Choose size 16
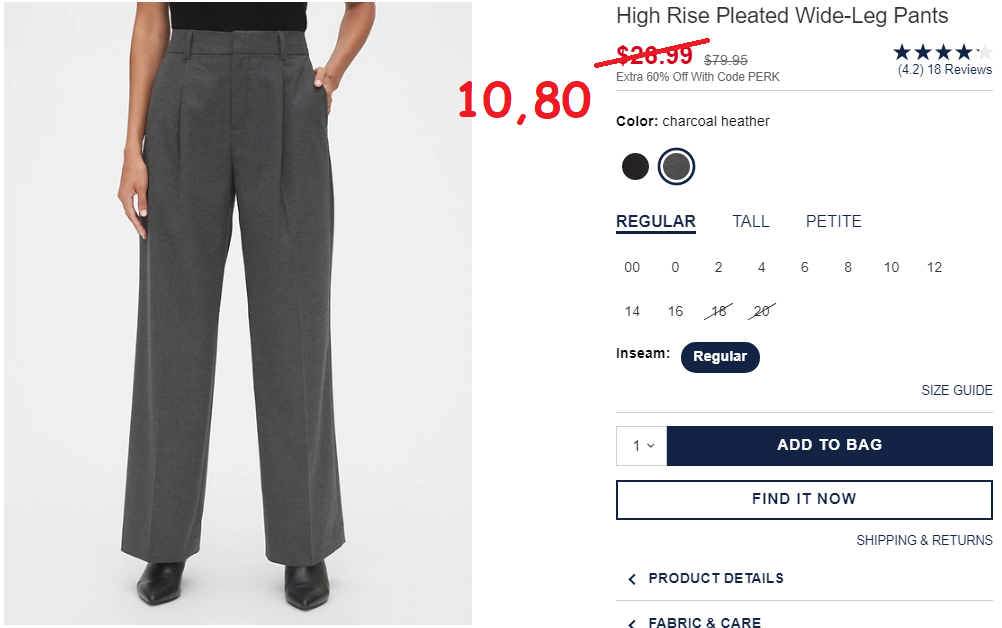This screenshot has height=628, width=1002. click(x=675, y=311)
